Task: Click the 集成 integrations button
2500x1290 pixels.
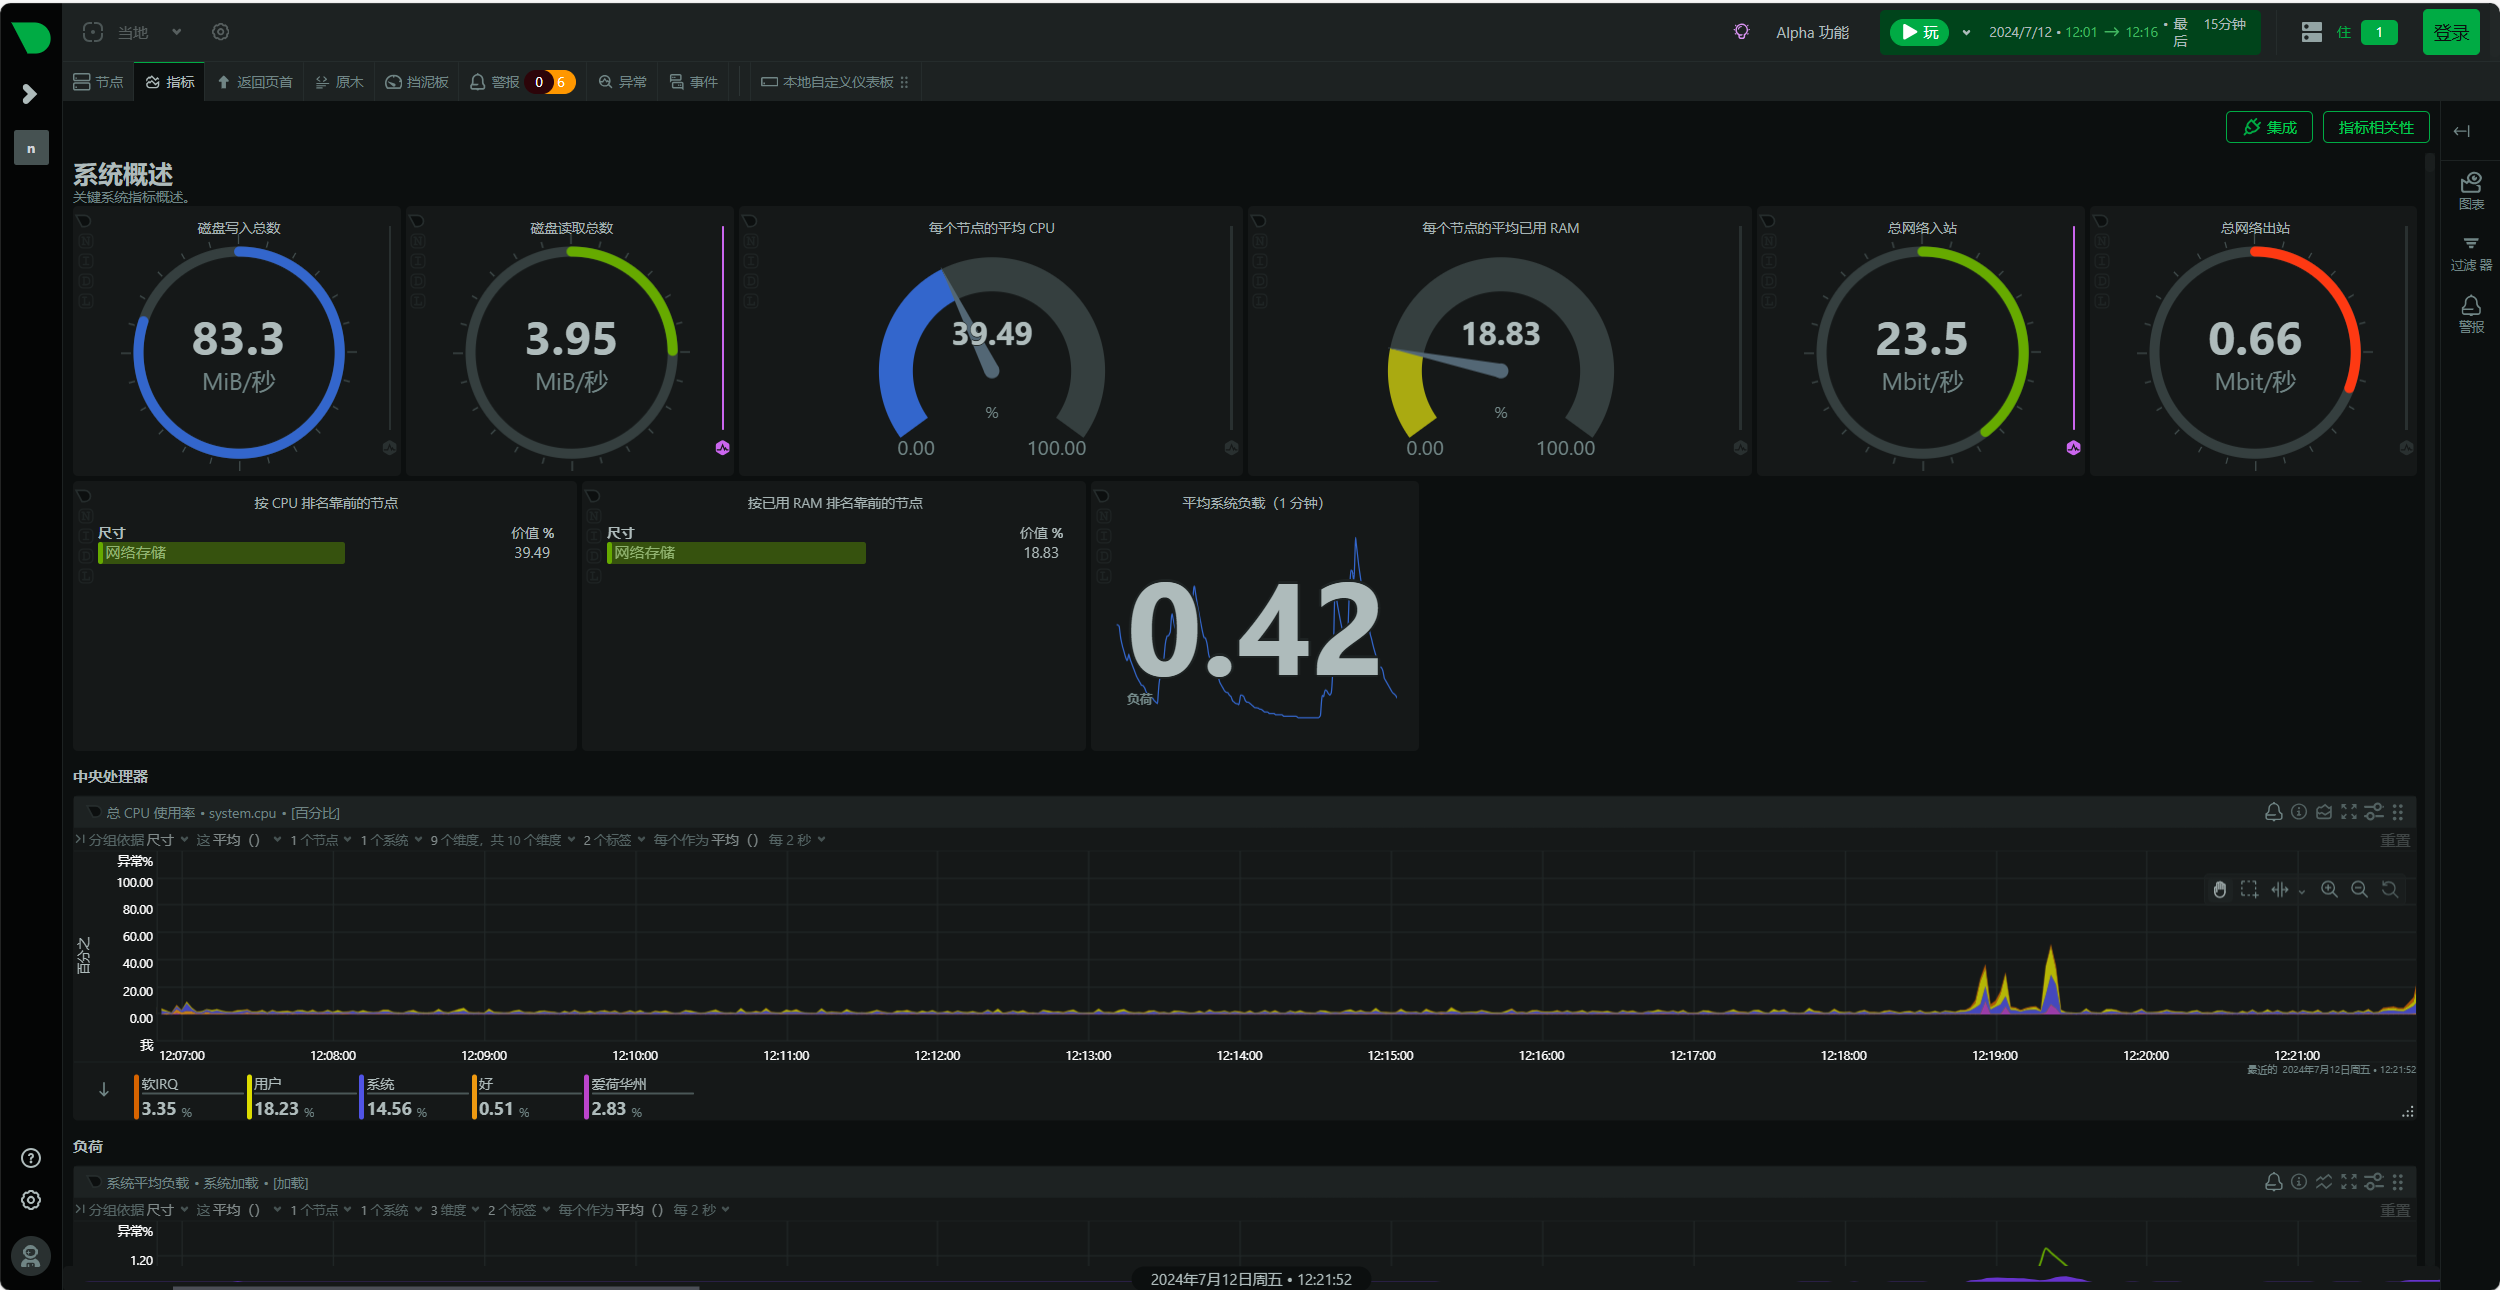Action: click(2269, 127)
